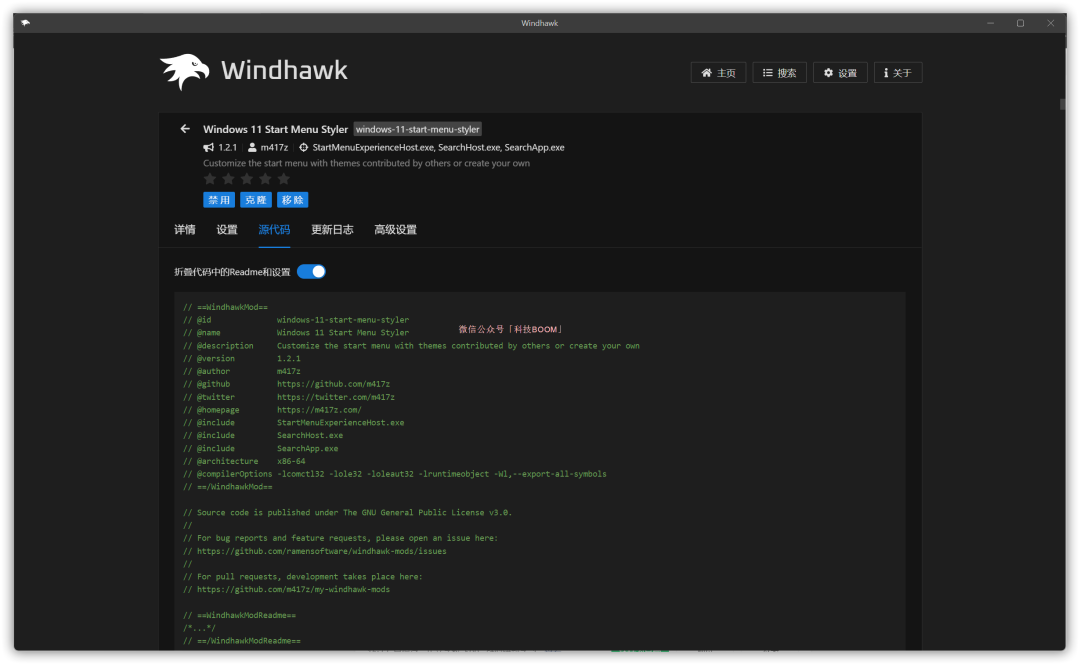Click the // ==WindhawkMod== code line

click(x=225, y=307)
